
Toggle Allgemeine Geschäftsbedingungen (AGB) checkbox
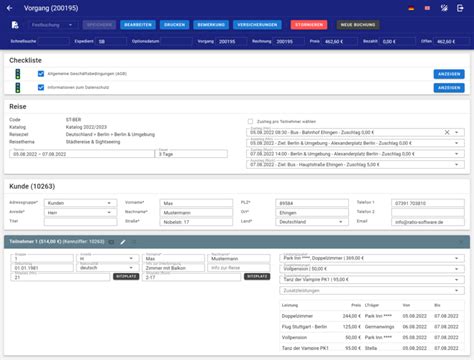(41, 74)
